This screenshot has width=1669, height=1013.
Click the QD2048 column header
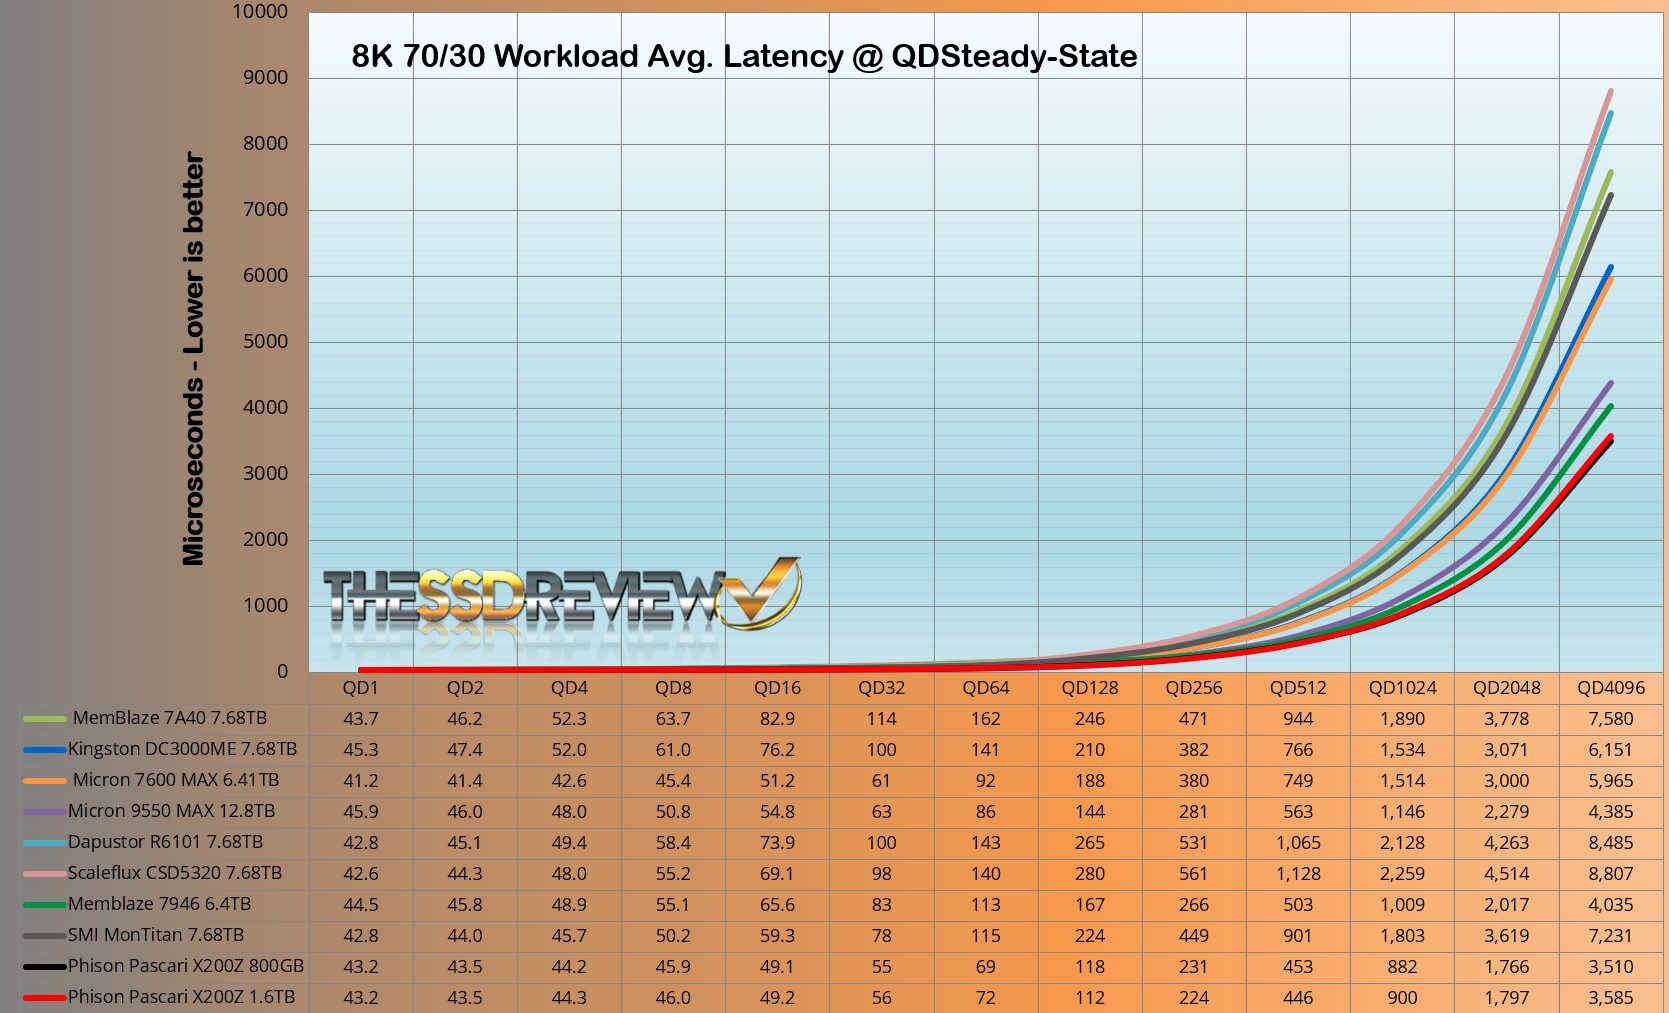[x=1506, y=688]
